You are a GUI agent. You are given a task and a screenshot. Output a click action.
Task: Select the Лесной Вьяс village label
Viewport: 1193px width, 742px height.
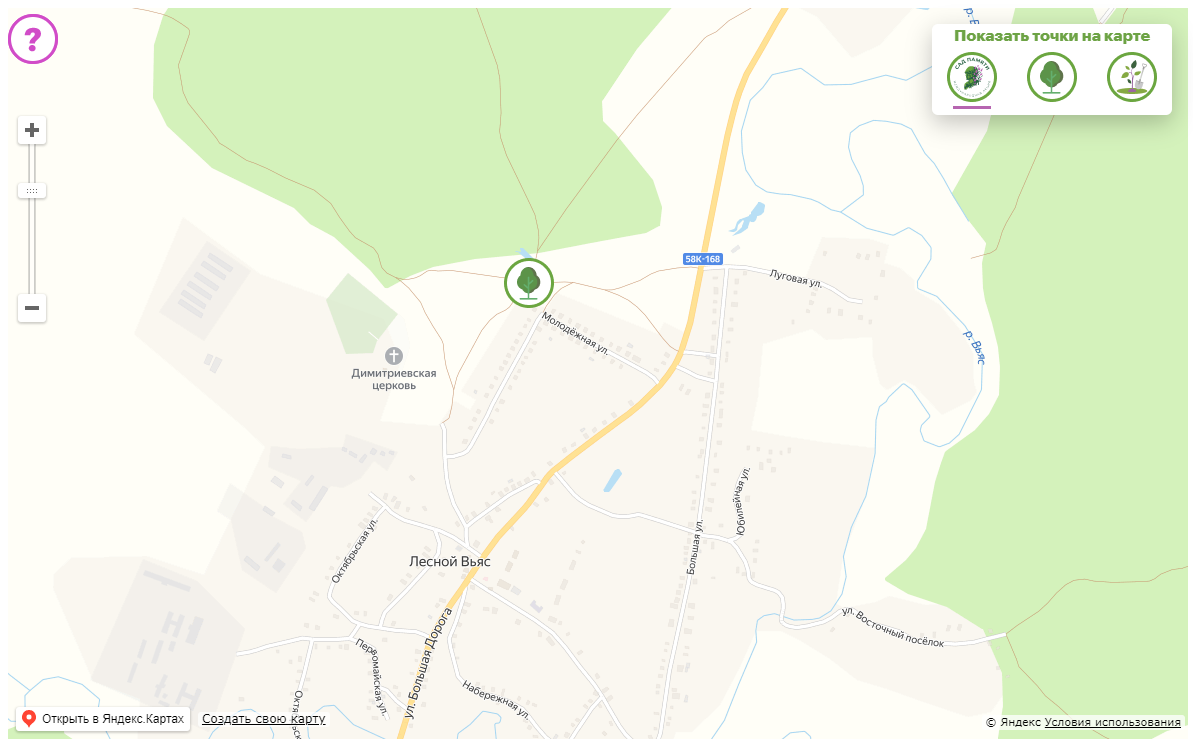(x=450, y=562)
